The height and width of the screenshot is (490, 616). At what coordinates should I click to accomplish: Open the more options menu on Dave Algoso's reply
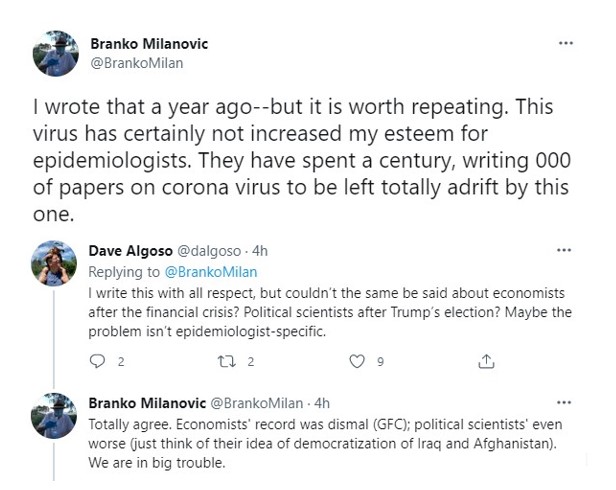point(565,252)
